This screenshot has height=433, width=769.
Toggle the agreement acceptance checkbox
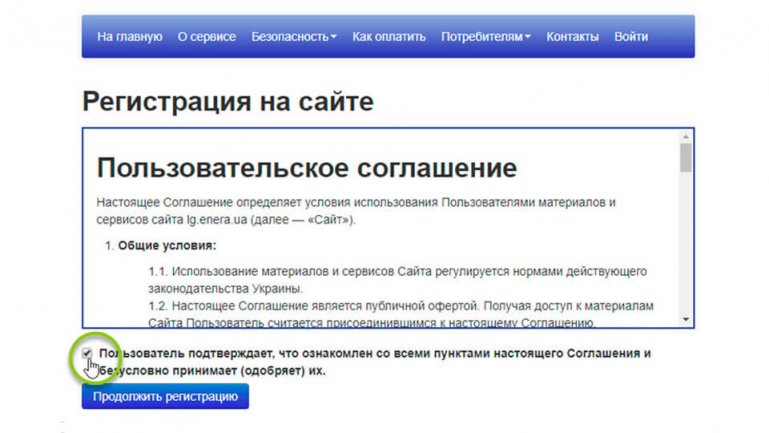pyautogui.click(x=87, y=353)
